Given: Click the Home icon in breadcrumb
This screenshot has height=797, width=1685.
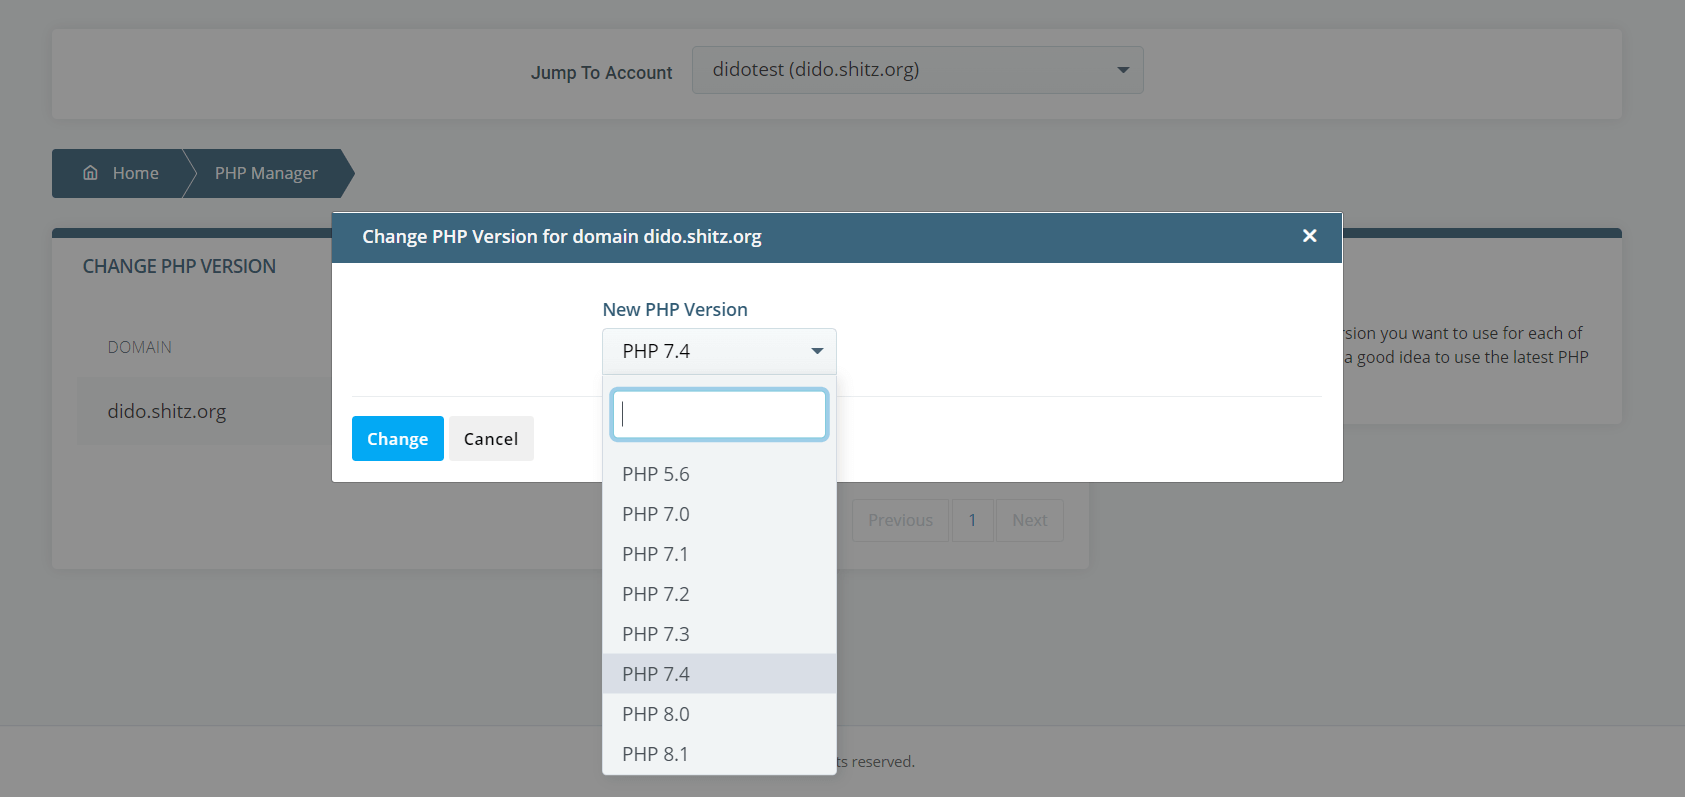Looking at the screenshot, I should (x=90, y=173).
